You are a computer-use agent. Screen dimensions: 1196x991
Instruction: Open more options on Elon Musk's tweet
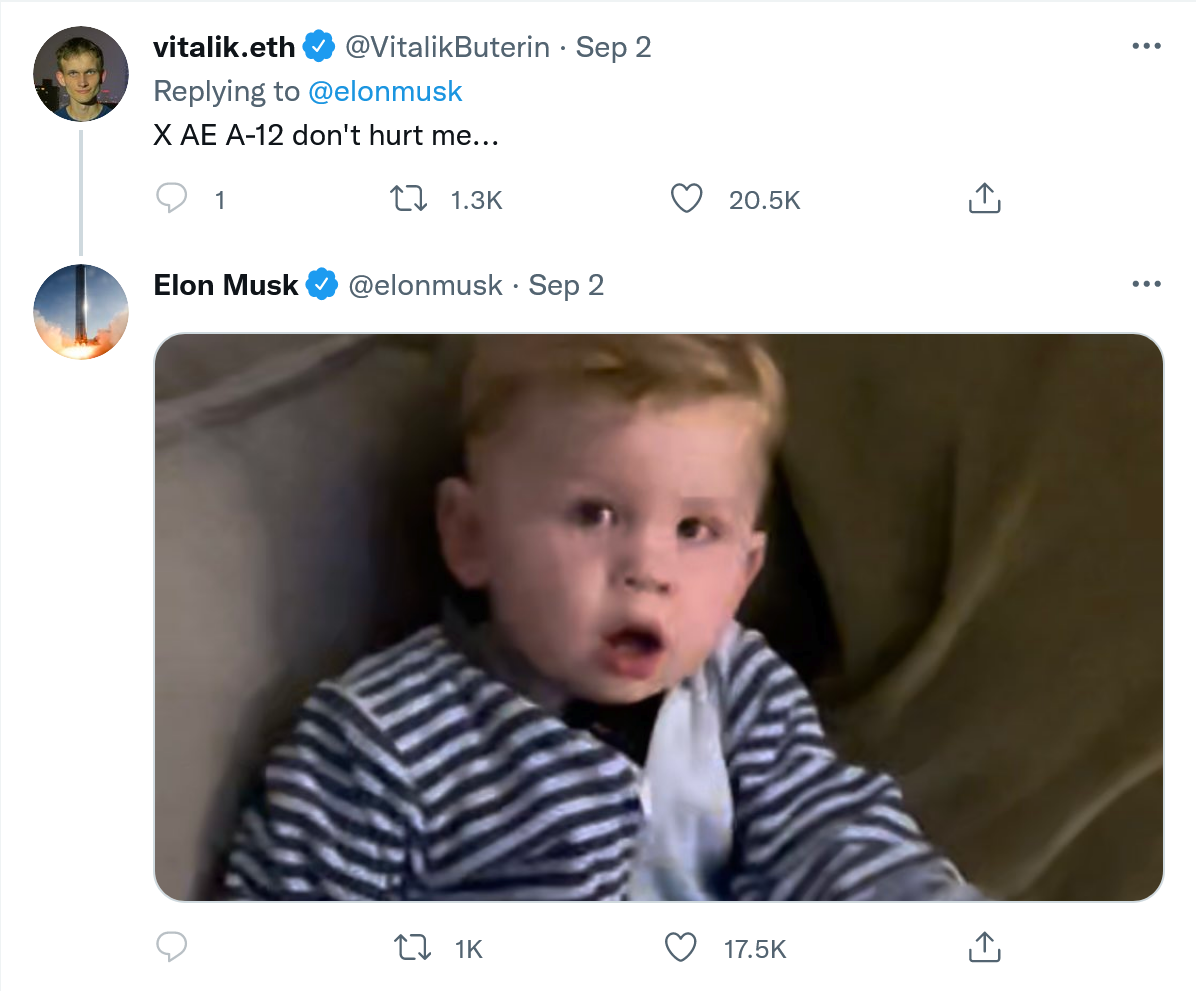click(1146, 284)
